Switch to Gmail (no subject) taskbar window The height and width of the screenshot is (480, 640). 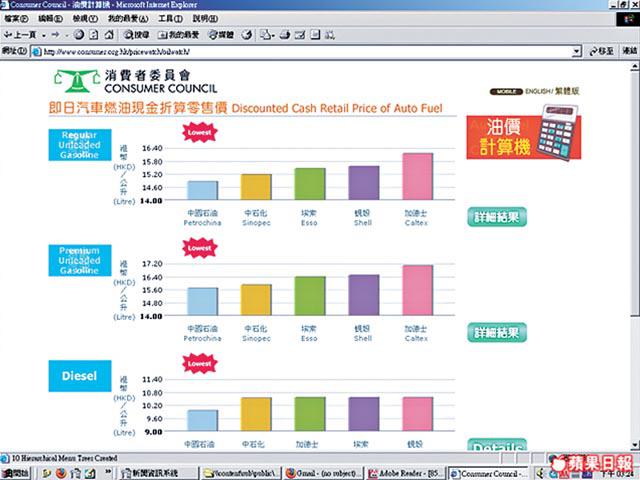coord(323,473)
